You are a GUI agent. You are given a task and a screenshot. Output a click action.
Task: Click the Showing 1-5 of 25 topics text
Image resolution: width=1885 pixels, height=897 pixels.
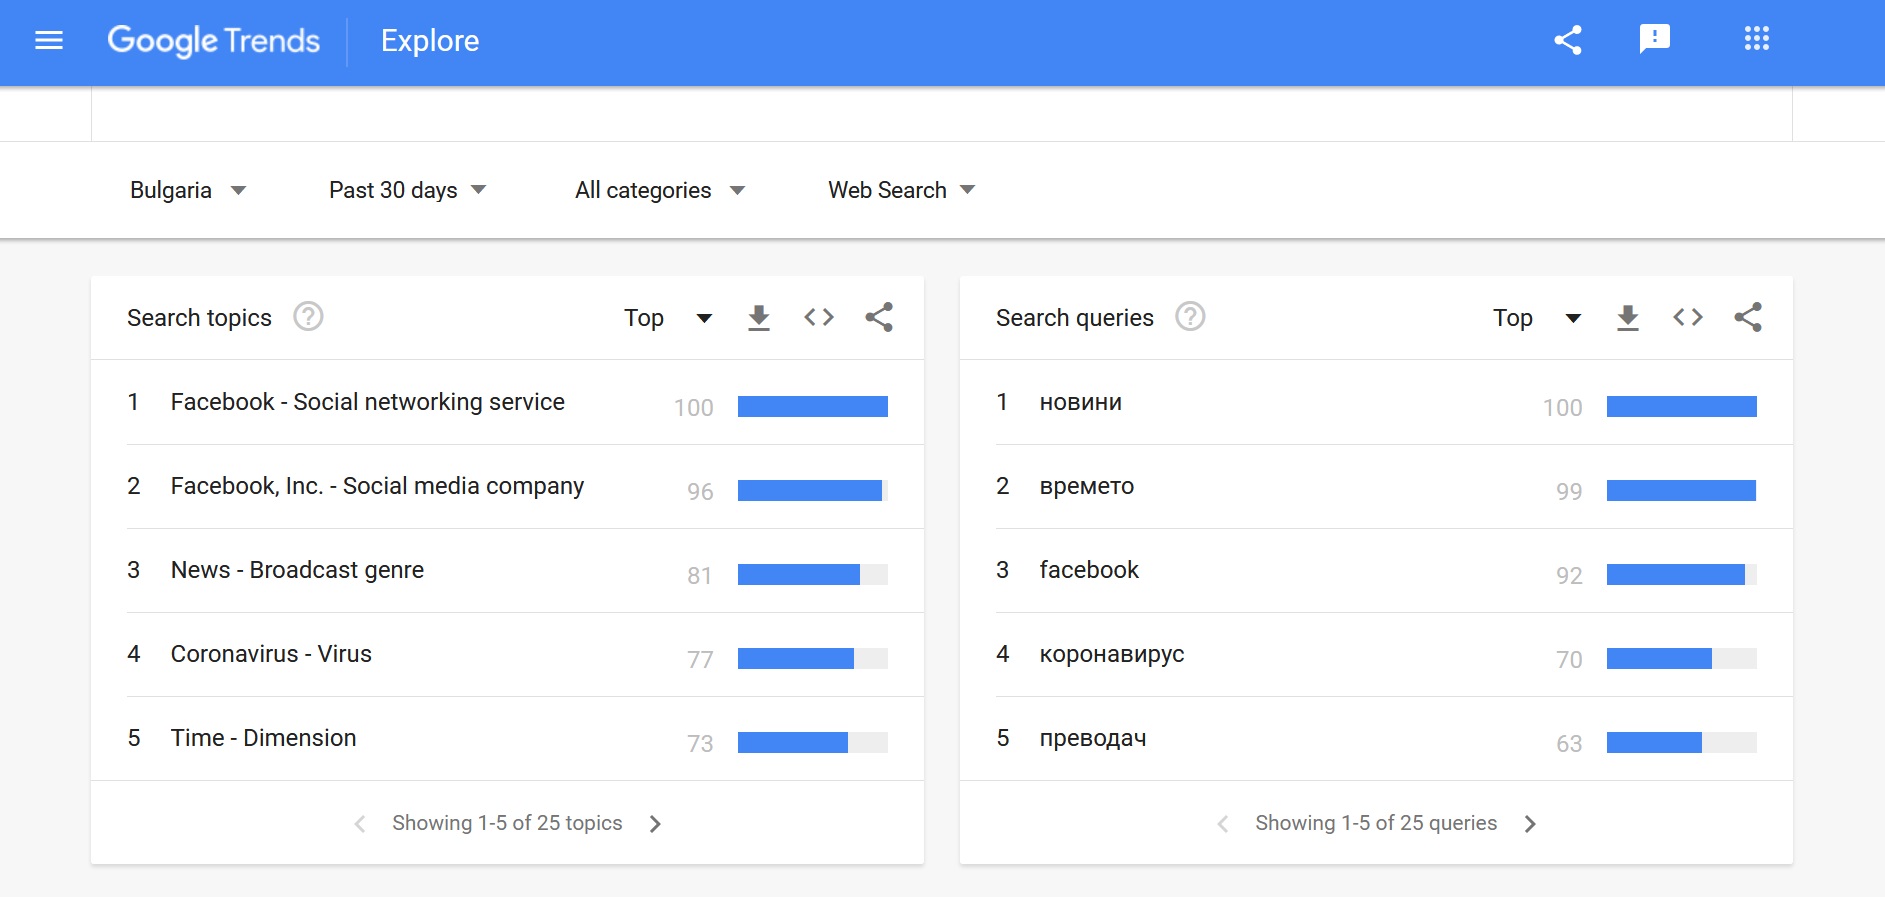point(507,823)
